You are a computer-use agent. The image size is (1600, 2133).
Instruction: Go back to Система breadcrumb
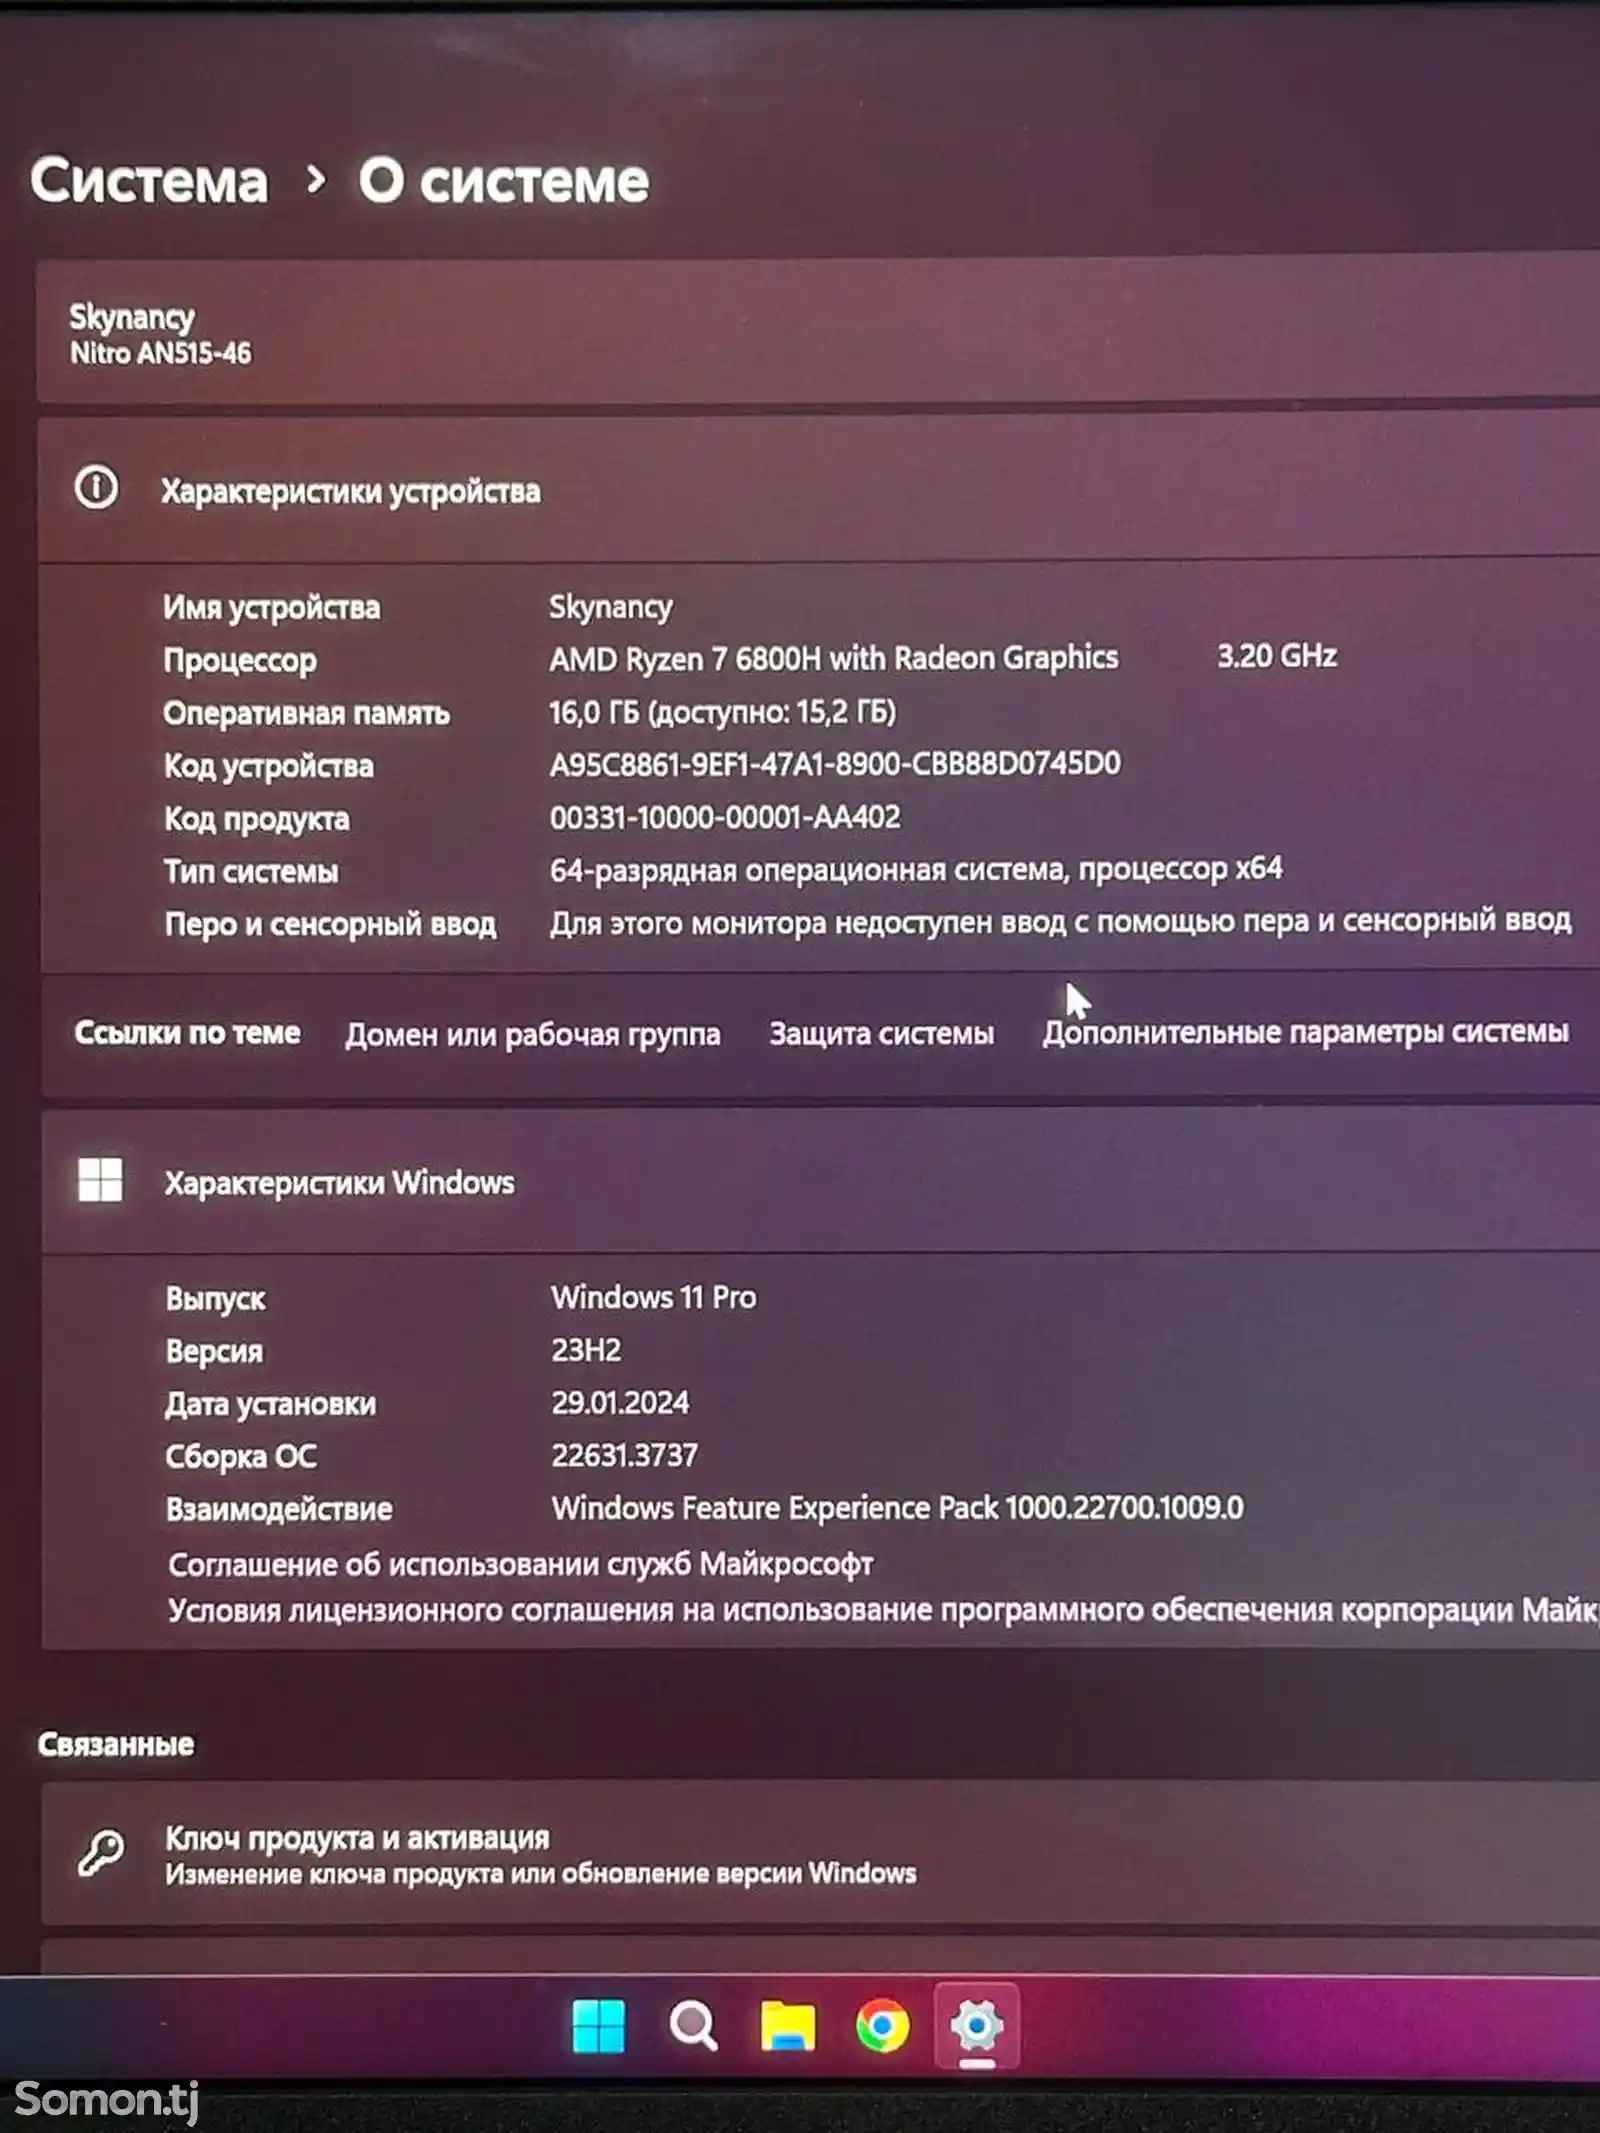[149, 181]
